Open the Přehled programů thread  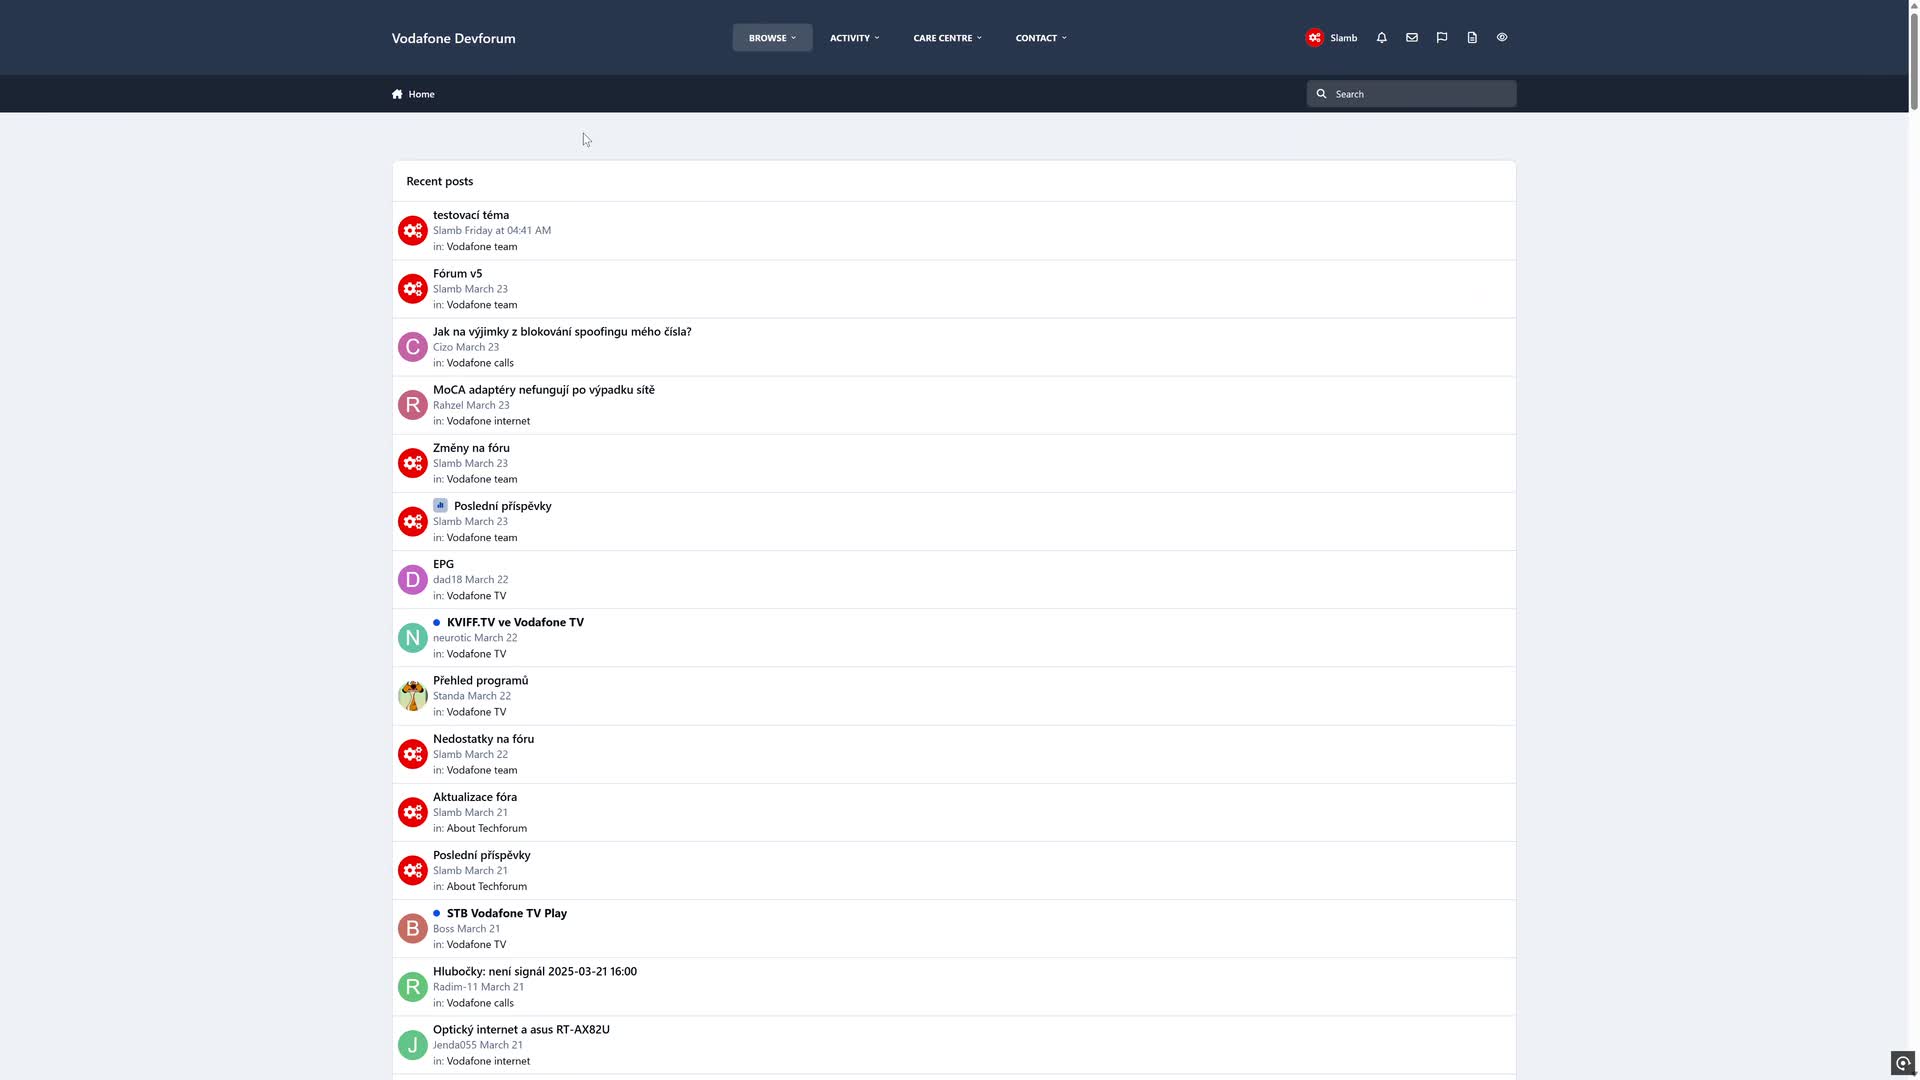coord(480,680)
